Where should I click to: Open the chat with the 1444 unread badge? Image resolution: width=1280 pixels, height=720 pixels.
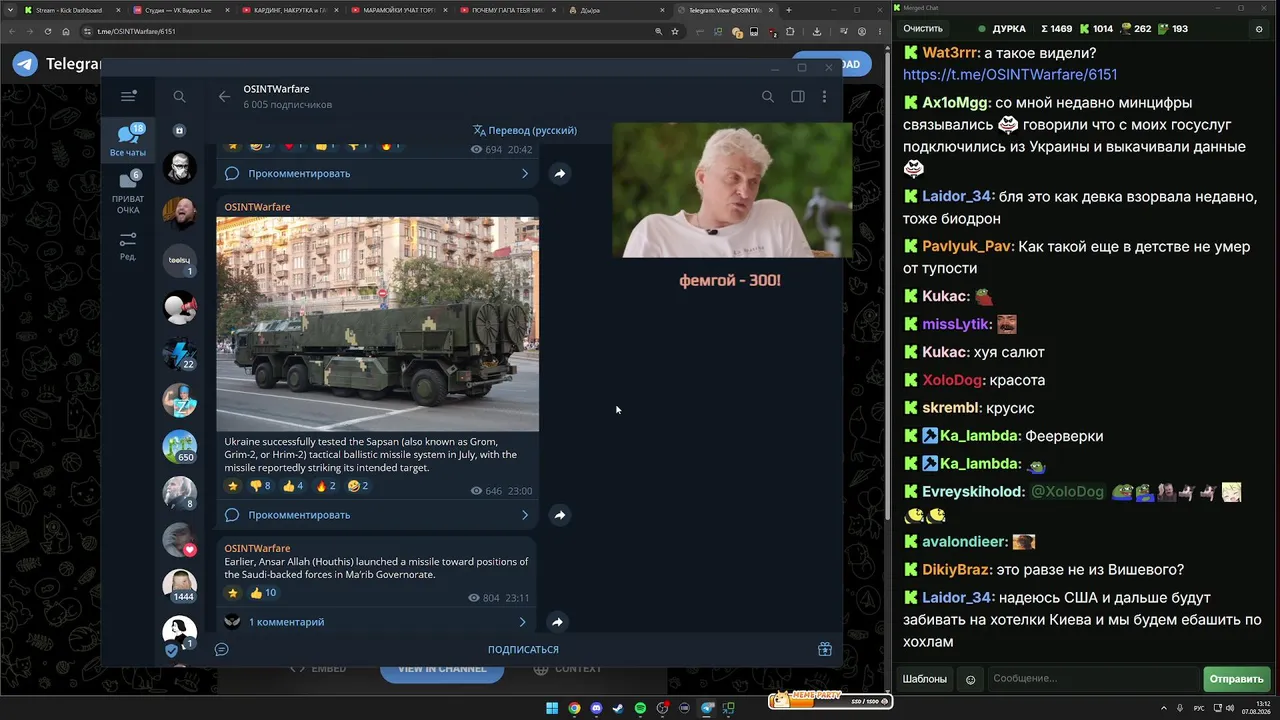tap(180, 585)
